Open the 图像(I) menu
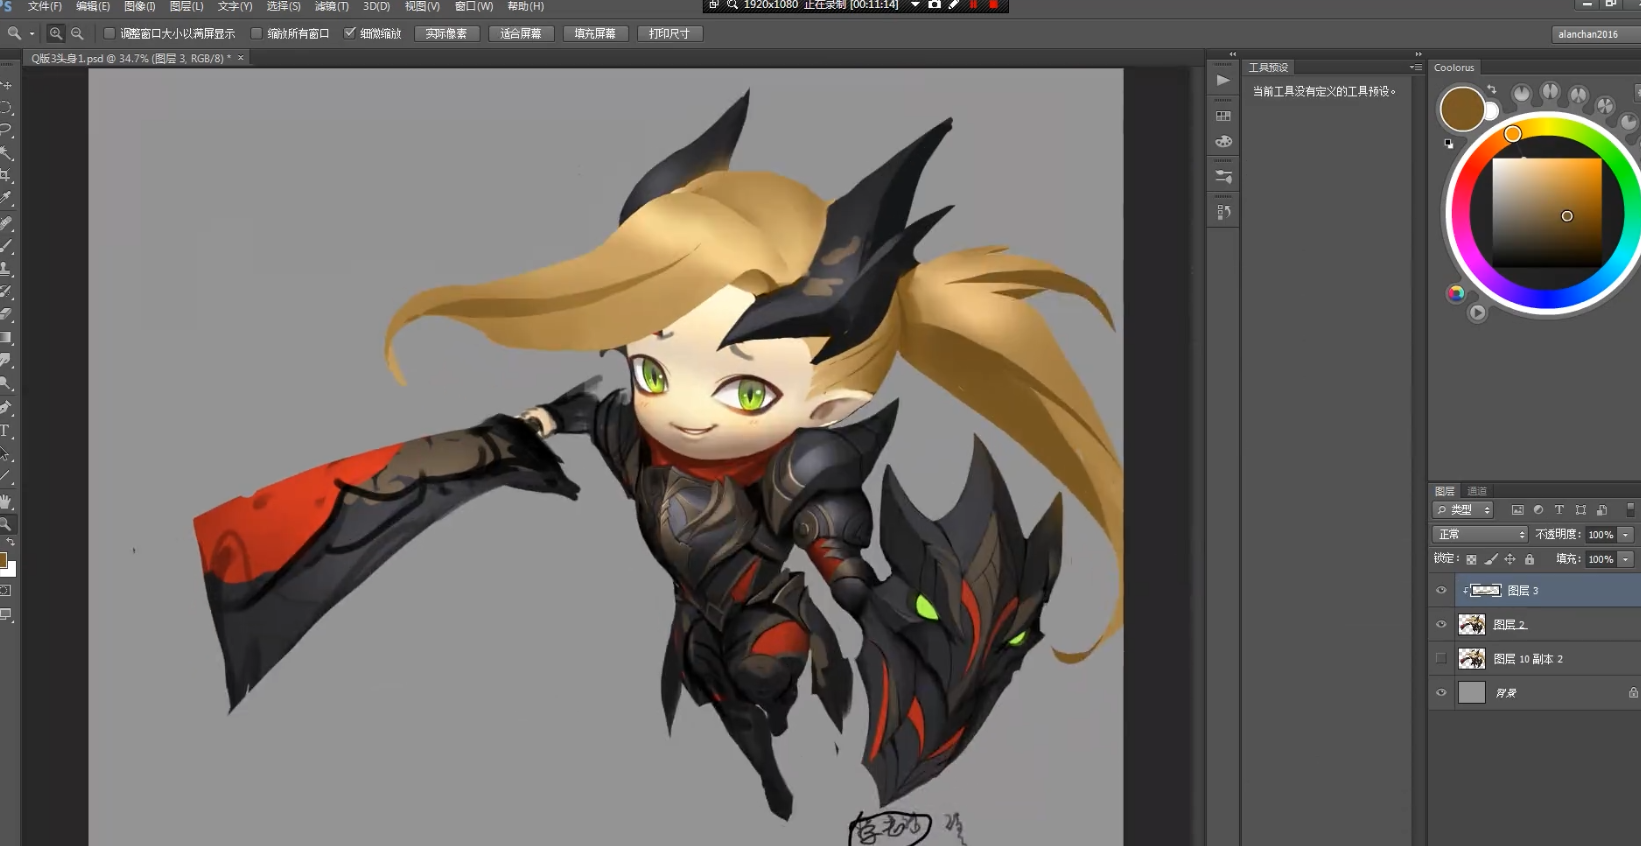This screenshot has height=846, width=1641. pyautogui.click(x=139, y=6)
